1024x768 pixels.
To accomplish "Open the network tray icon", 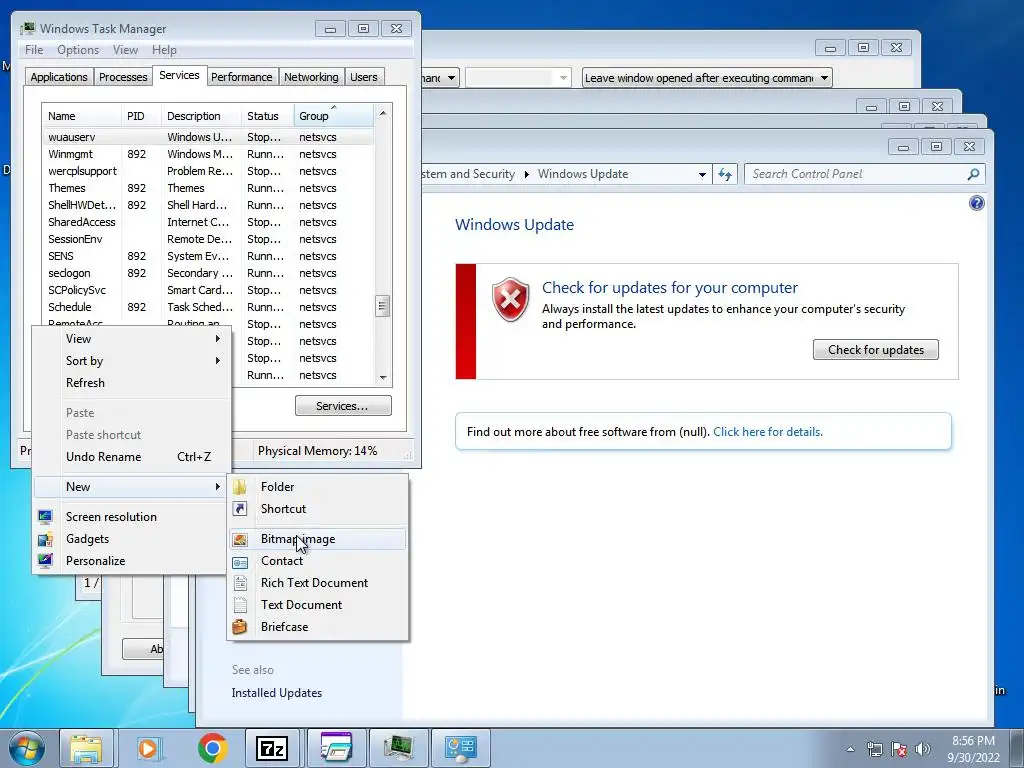I will tap(874, 749).
